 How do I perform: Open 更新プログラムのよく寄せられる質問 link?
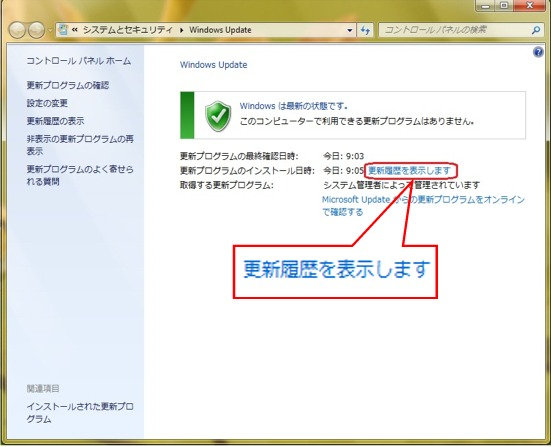(x=80, y=175)
